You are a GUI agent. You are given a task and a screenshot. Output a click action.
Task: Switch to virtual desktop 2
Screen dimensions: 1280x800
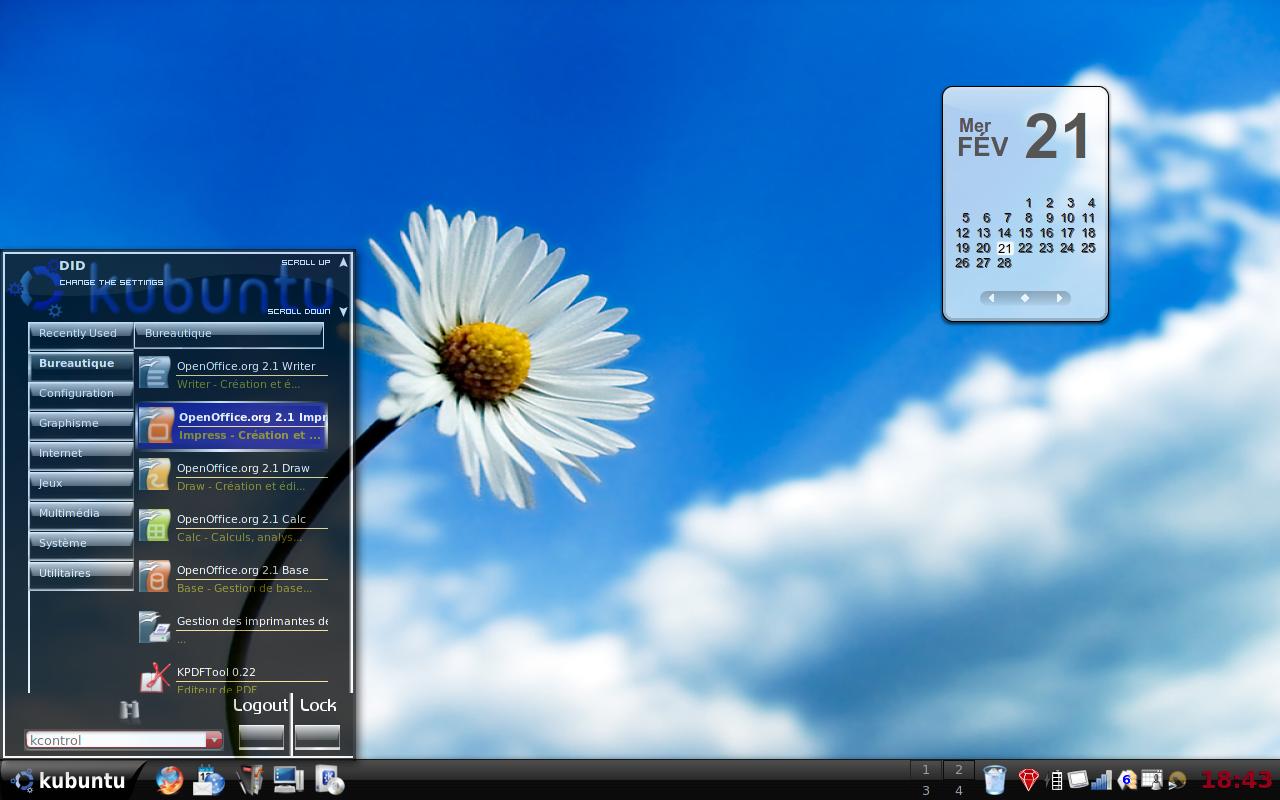[x=959, y=770]
